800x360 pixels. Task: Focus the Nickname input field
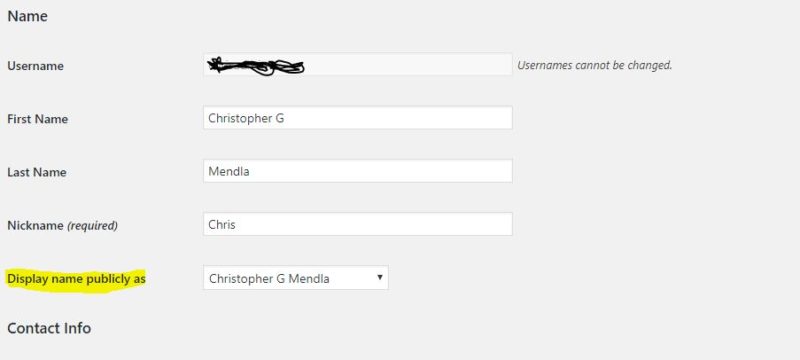click(x=358, y=224)
